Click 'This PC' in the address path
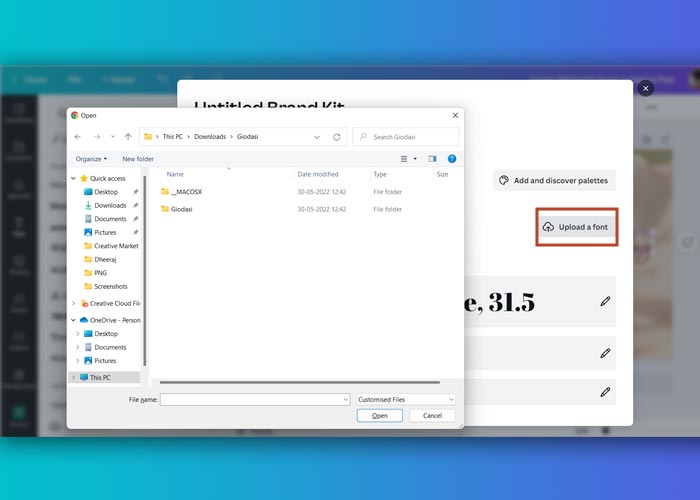Screen dimensions: 700x500 click(x=172, y=137)
